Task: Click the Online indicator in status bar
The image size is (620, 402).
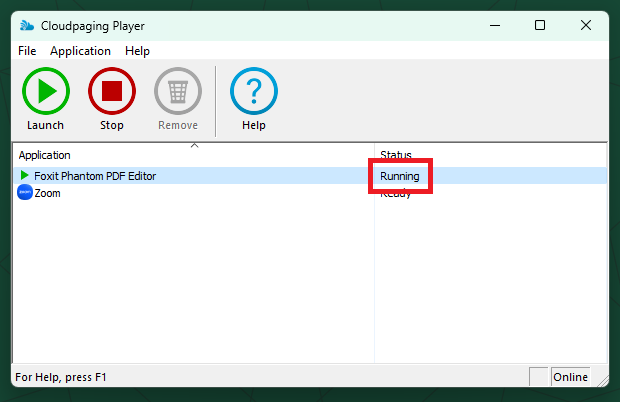Action: click(x=570, y=377)
